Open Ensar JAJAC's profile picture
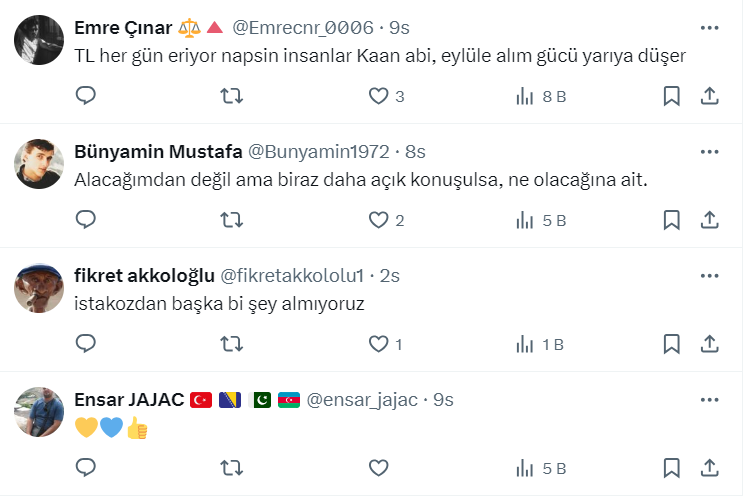 pyautogui.click(x=39, y=412)
